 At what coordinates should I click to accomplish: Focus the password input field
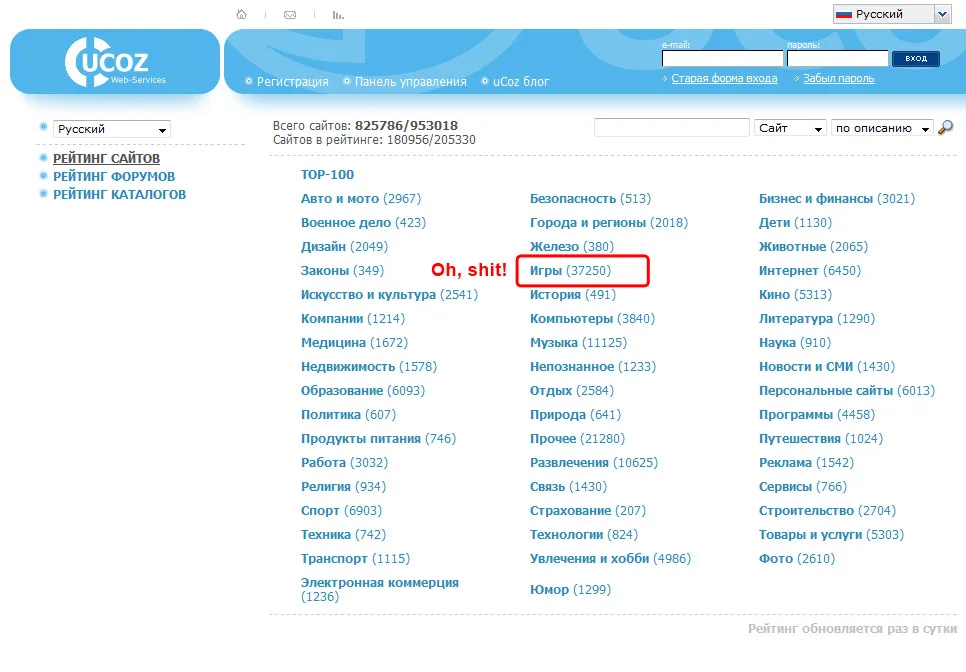coord(837,59)
